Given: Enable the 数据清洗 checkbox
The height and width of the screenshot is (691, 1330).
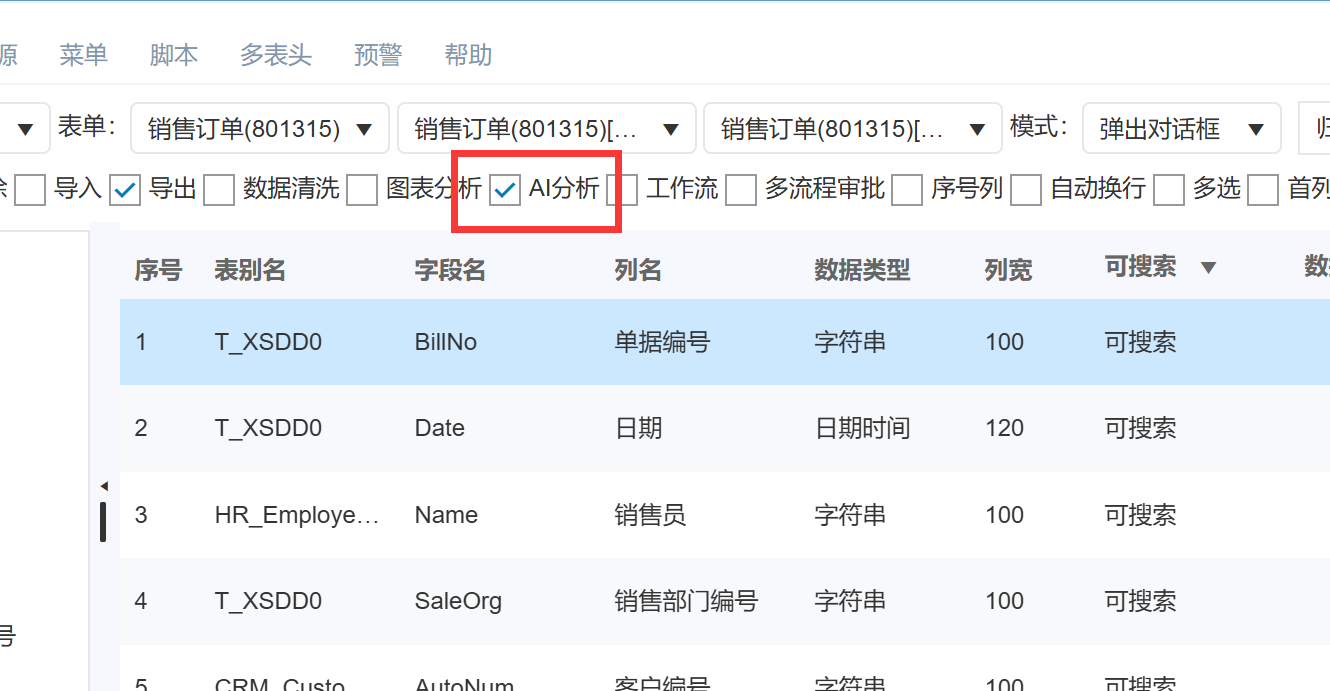Looking at the screenshot, I should [219, 190].
